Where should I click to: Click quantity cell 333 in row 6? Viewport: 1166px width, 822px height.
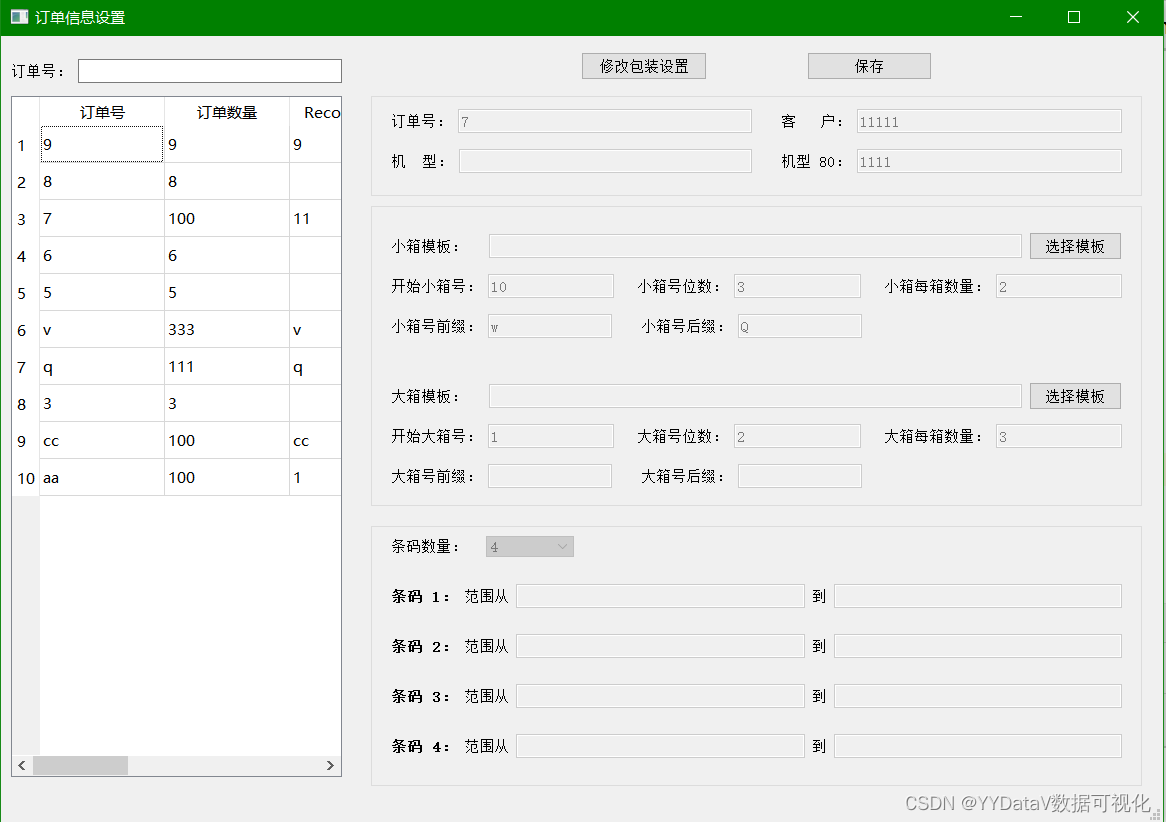tap(227, 330)
